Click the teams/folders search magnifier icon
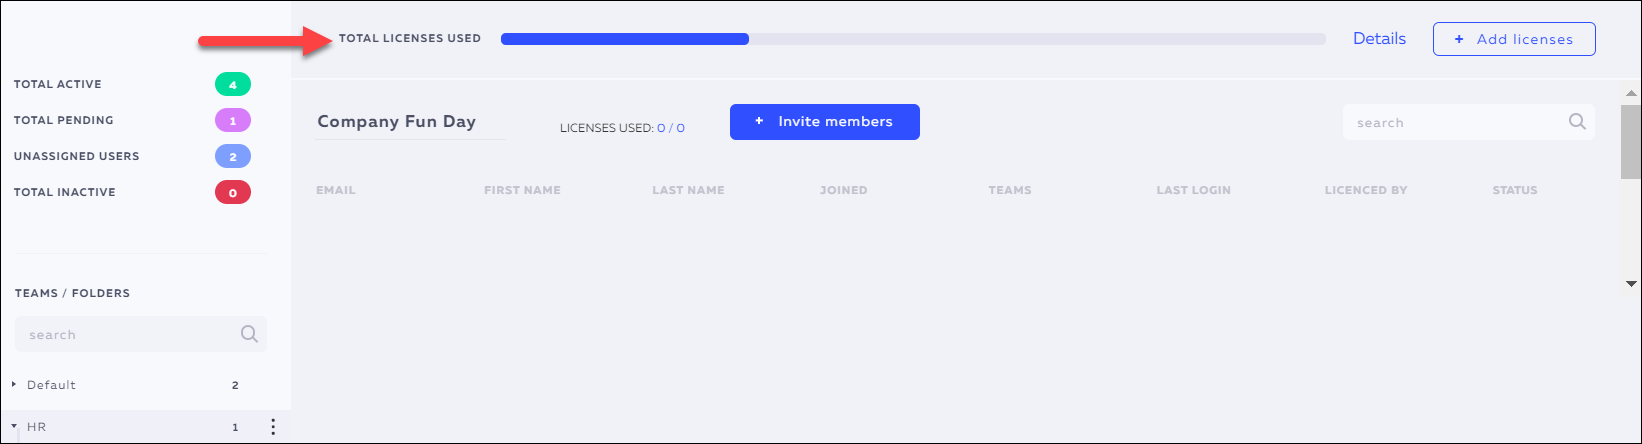The height and width of the screenshot is (444, 1642). click(x=249, y=334)
